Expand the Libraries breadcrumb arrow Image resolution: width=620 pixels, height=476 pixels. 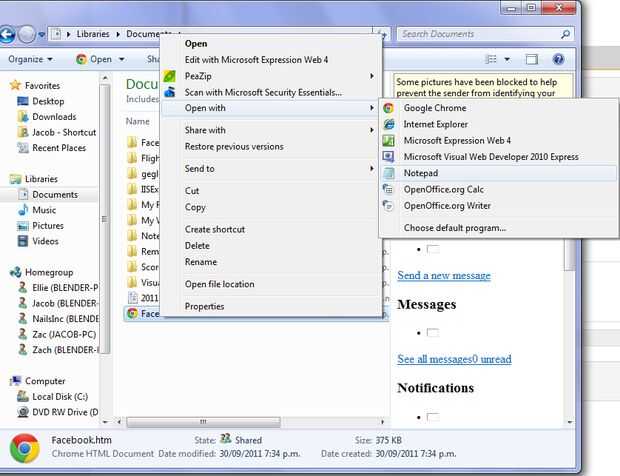[118, 34]
